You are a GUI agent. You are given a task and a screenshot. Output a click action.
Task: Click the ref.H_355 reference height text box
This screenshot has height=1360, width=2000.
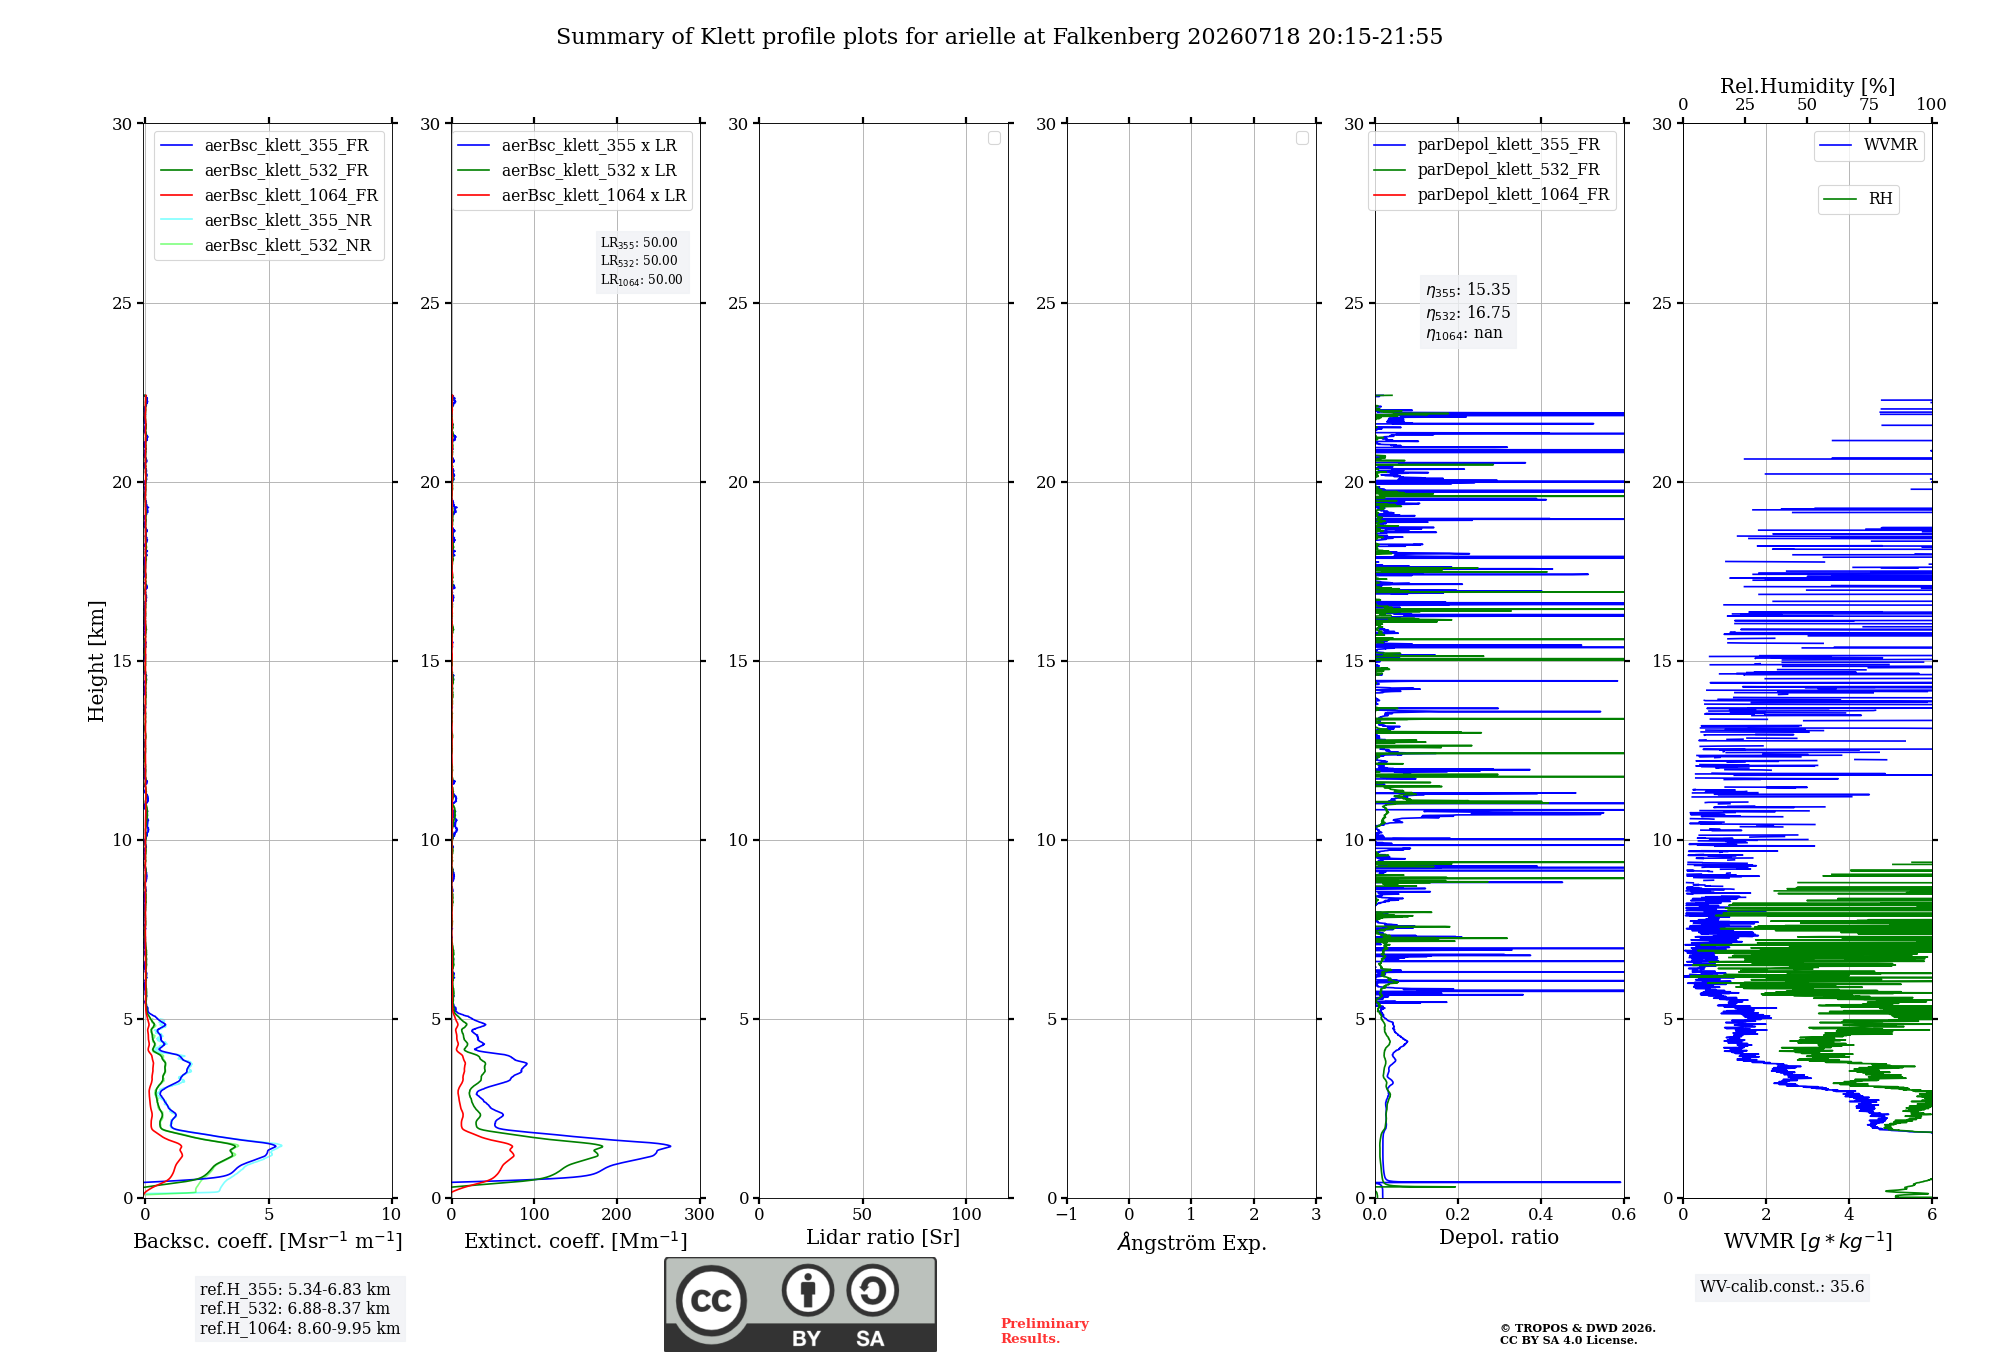[300, 1309]
